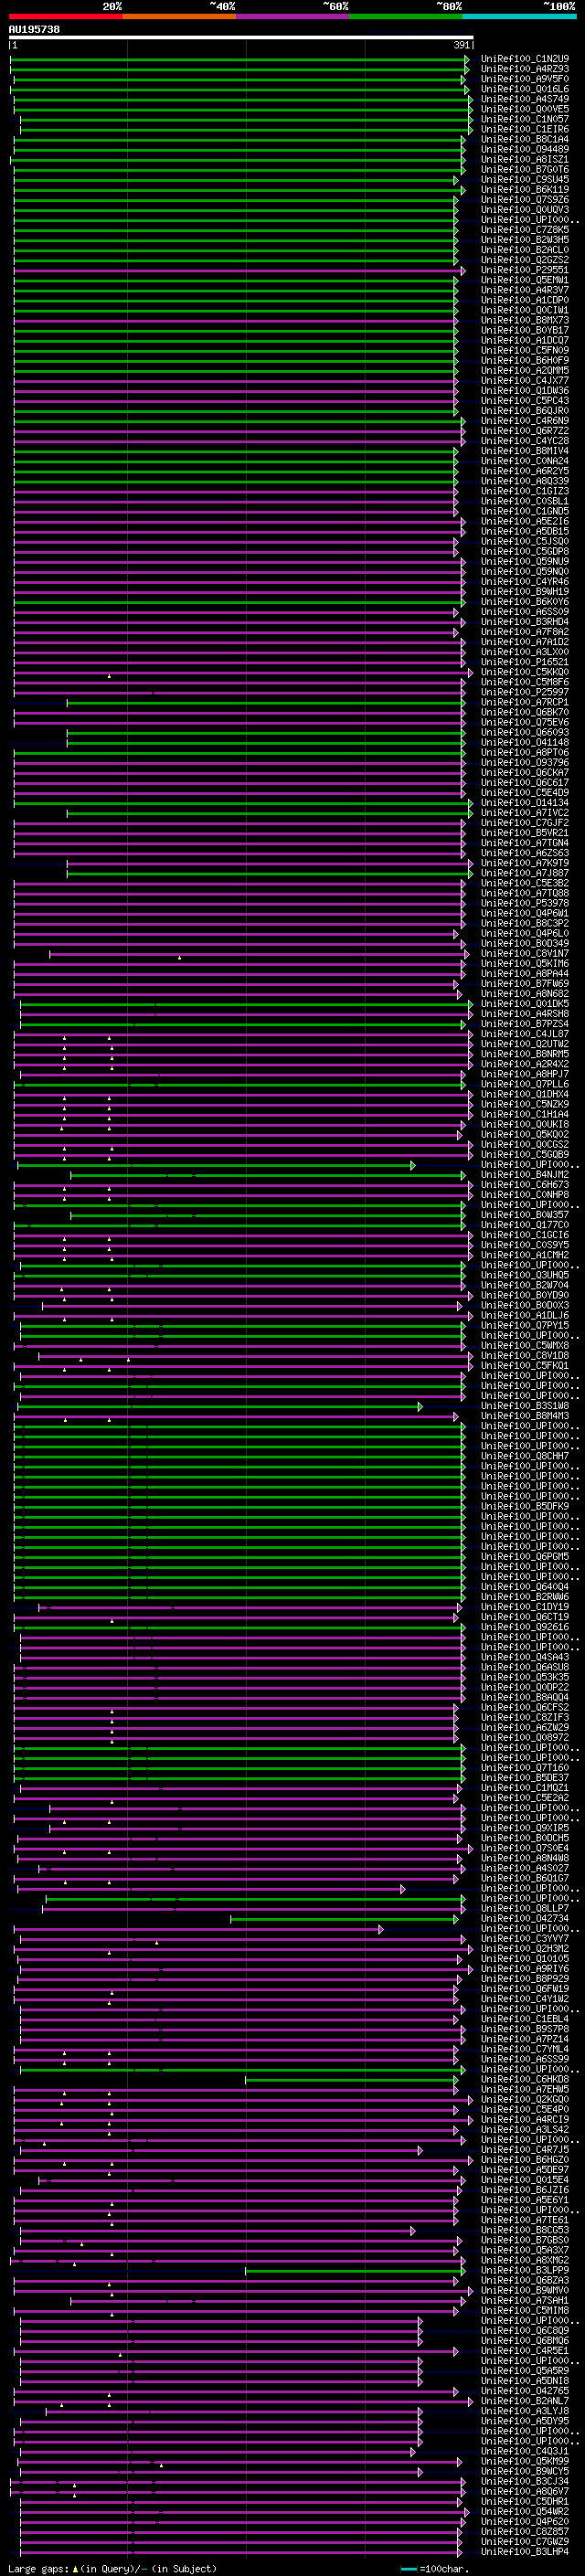The width and height of the screenshot is (585, 2576).
Task: Select the UniRef100_Q7S9Z6 label
Action: click(x=525, y=199)
